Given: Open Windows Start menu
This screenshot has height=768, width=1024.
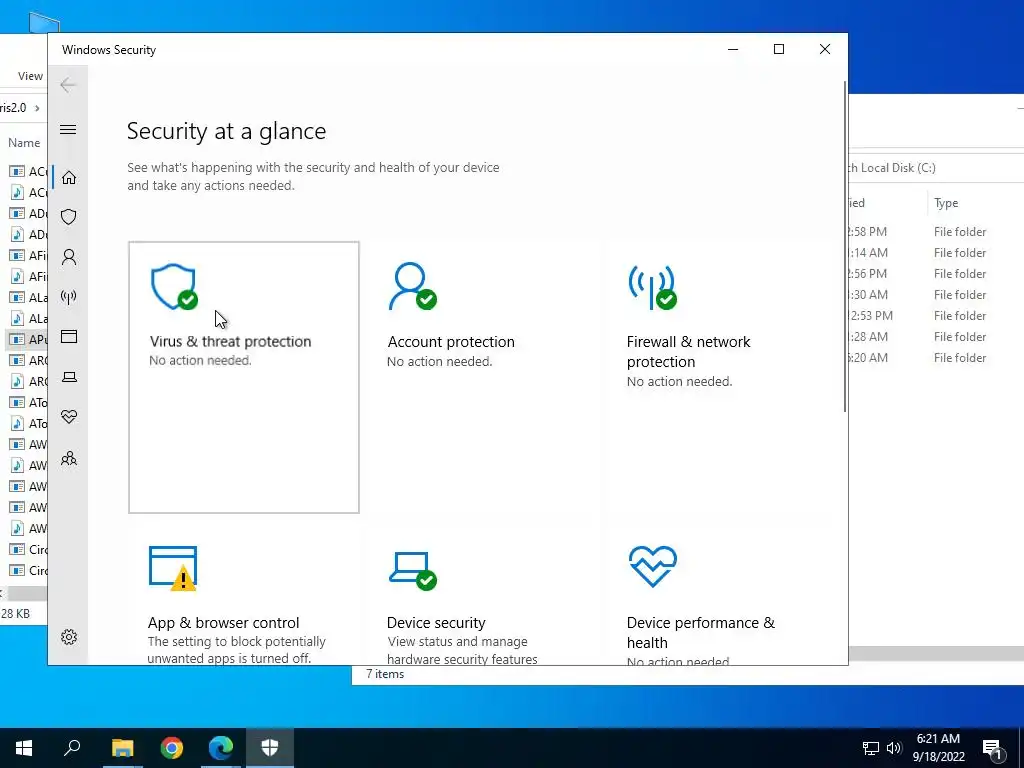Looking at the screenshot, I should (24, 748).
